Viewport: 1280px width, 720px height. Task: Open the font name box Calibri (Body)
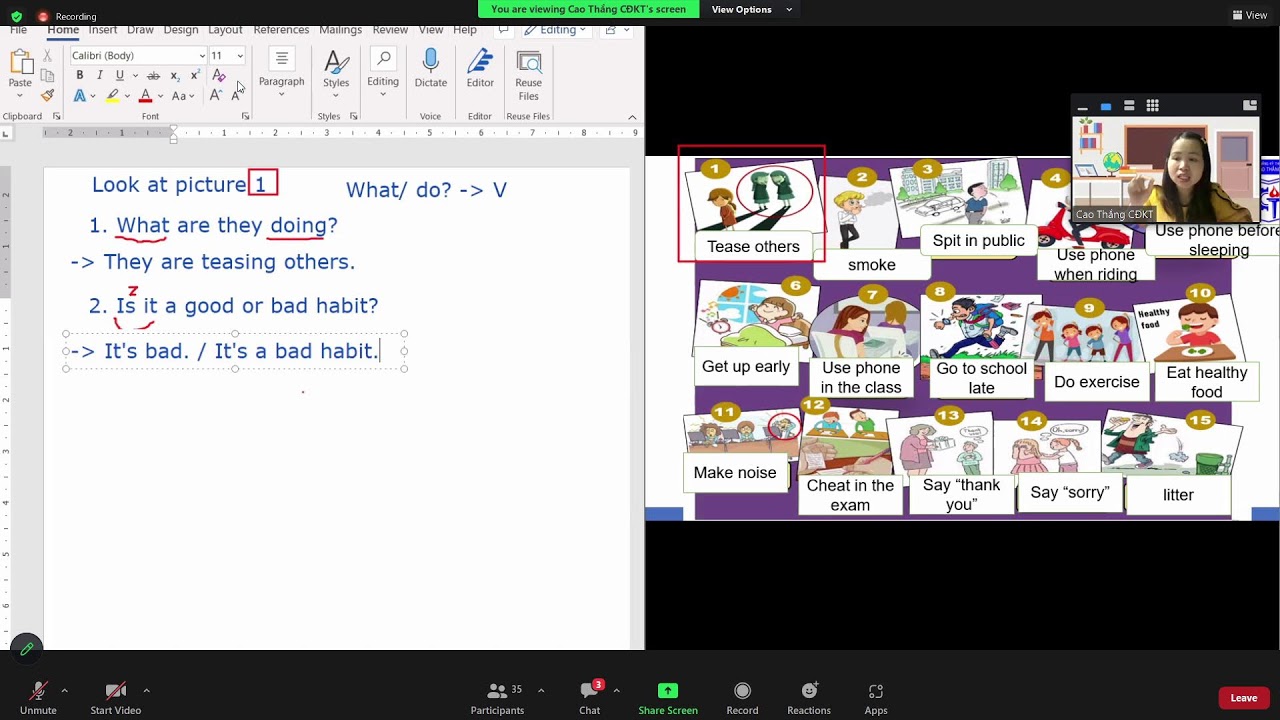pos(137,56)
